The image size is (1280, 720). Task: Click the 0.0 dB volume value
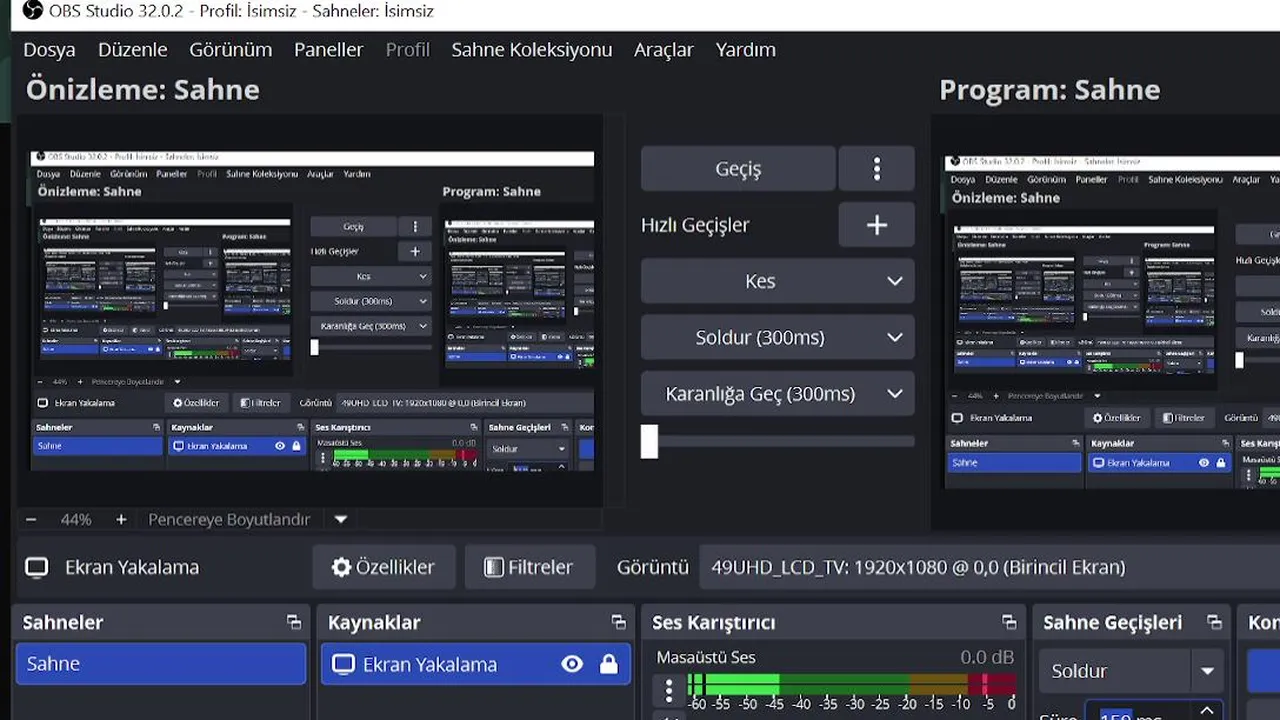987,657
